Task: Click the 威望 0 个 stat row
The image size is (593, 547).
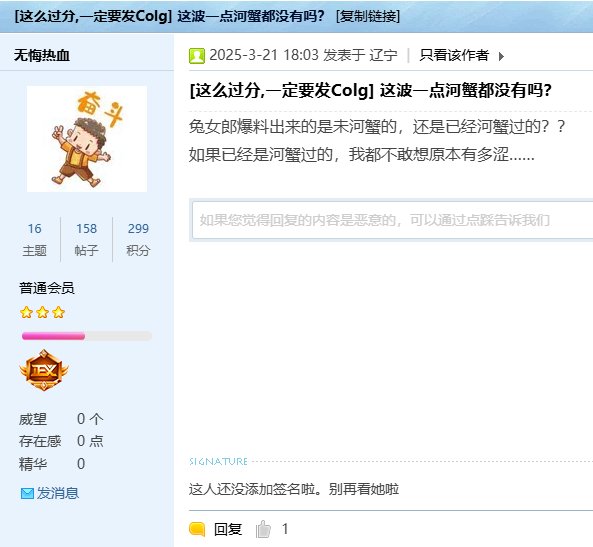Action: 61,419
